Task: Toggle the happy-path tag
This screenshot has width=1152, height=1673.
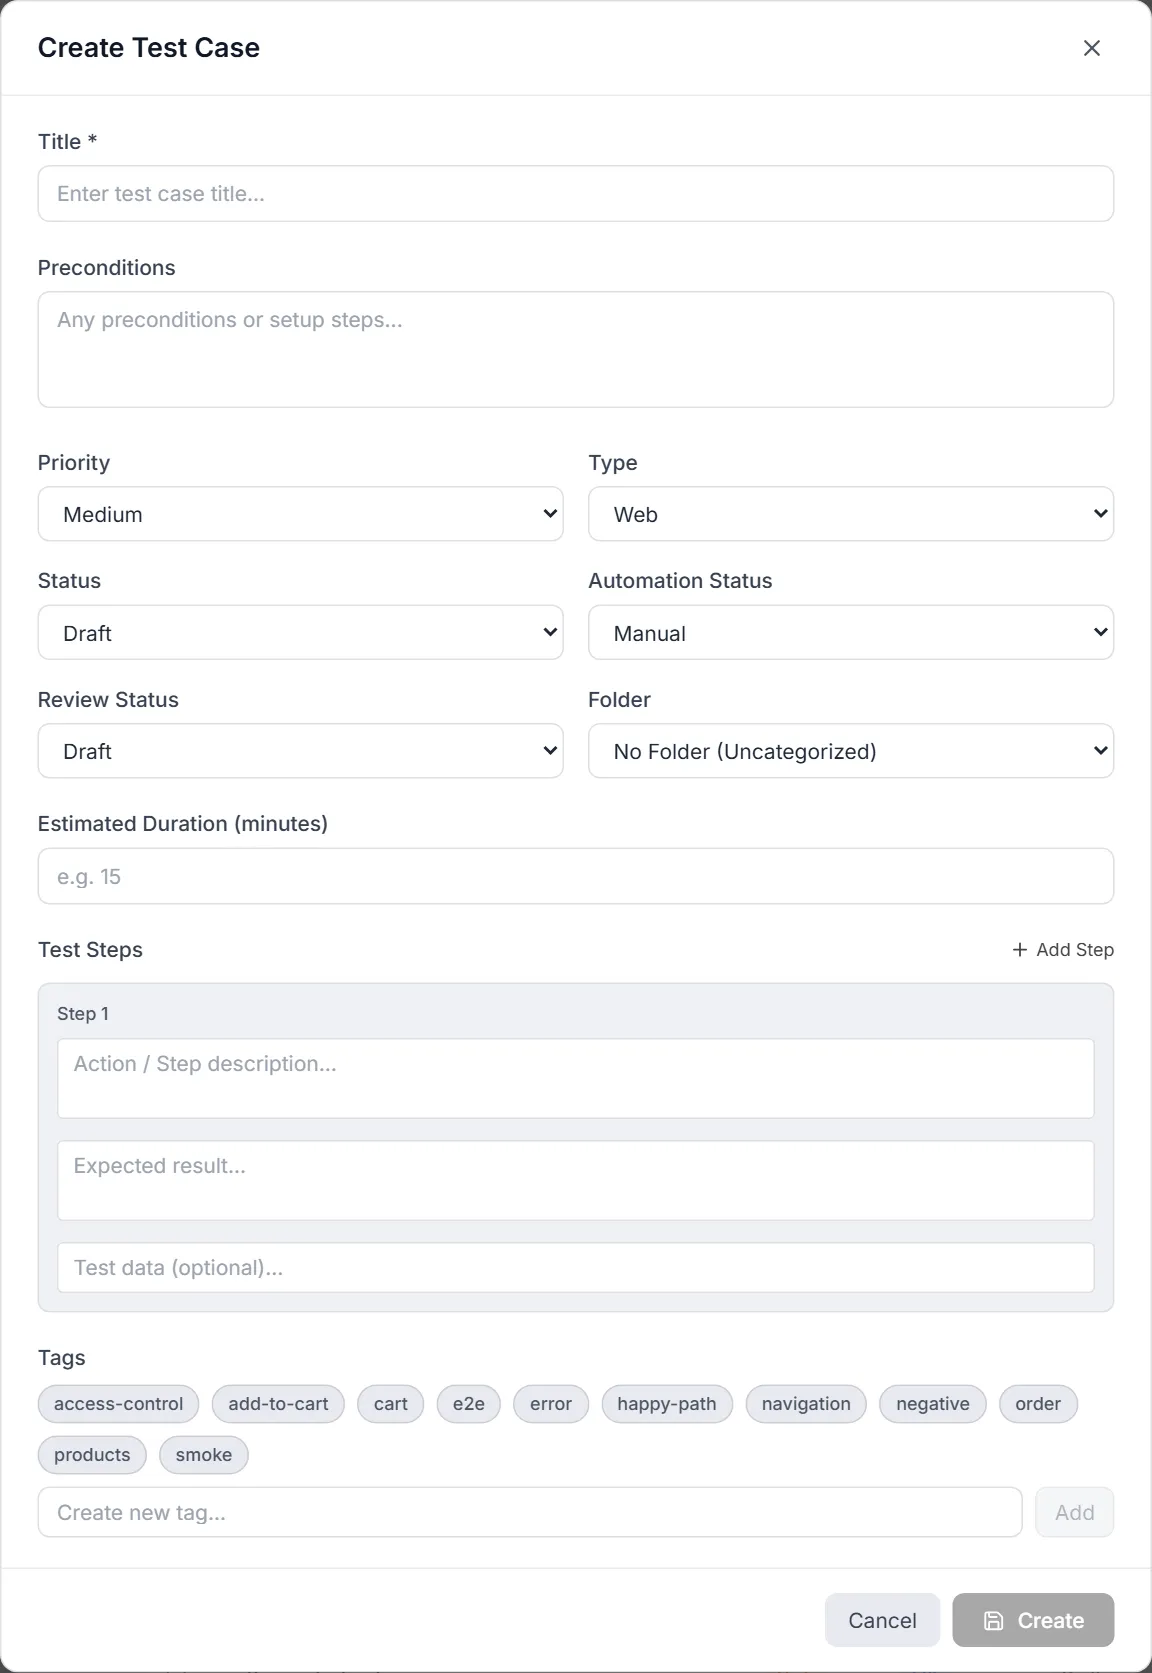Action: (667, 1404)
